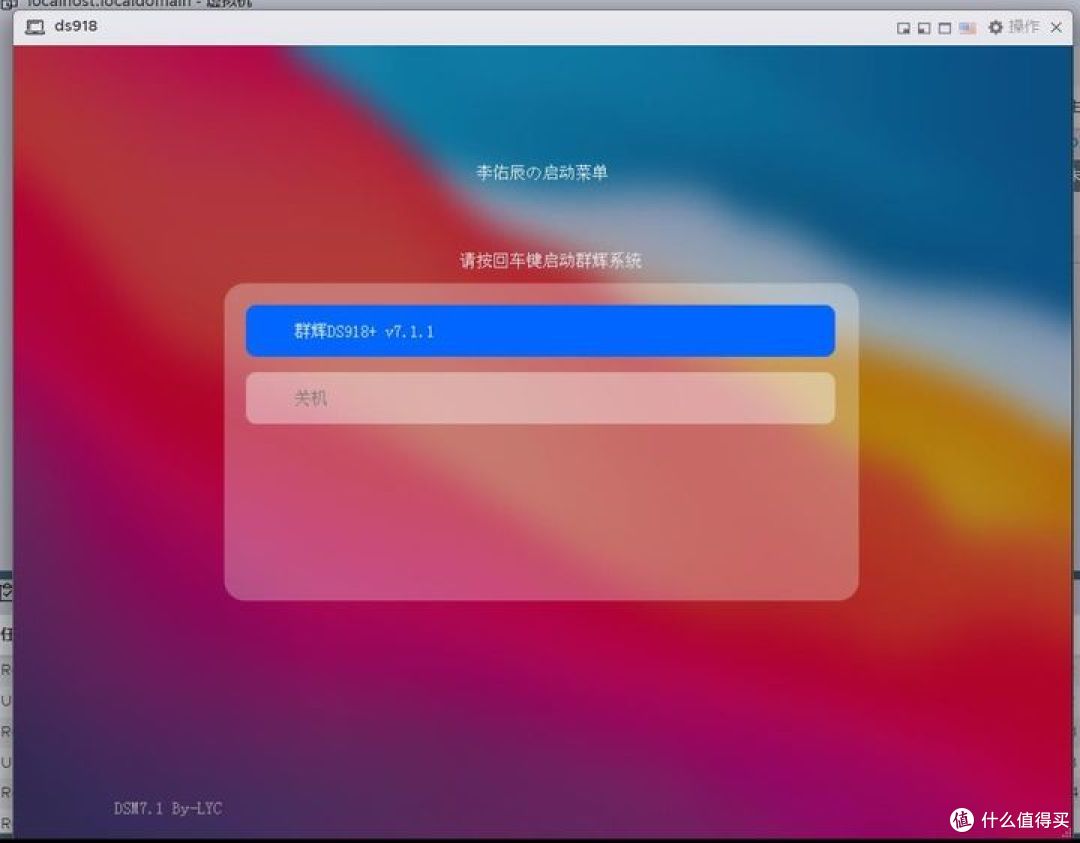This screenshot has height=843, width=1080.
Task: Click the 请按回车键启动群辉系统 prompt text
Action: click(x=550, y=260)
